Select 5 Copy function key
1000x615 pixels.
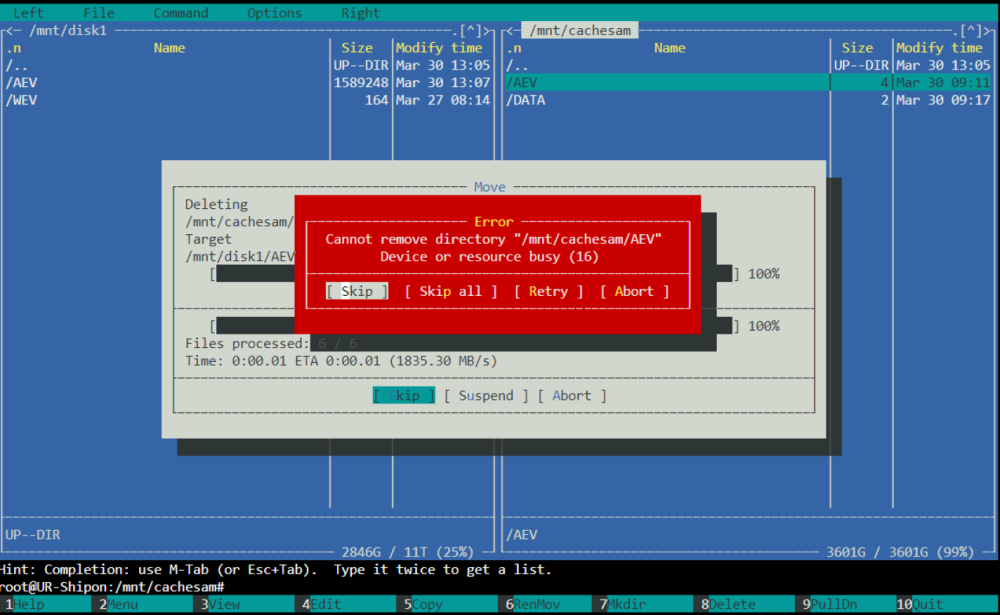click(x=447, y=604)
